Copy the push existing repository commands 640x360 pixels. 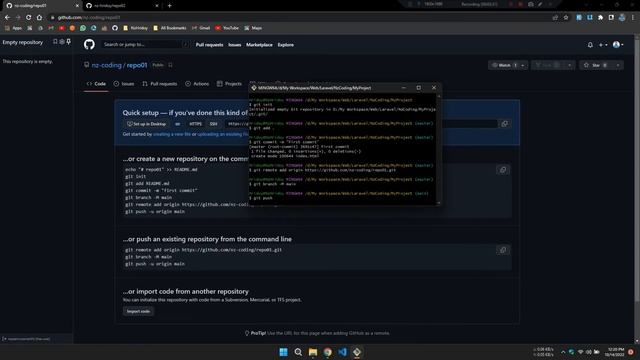(503, 250)
